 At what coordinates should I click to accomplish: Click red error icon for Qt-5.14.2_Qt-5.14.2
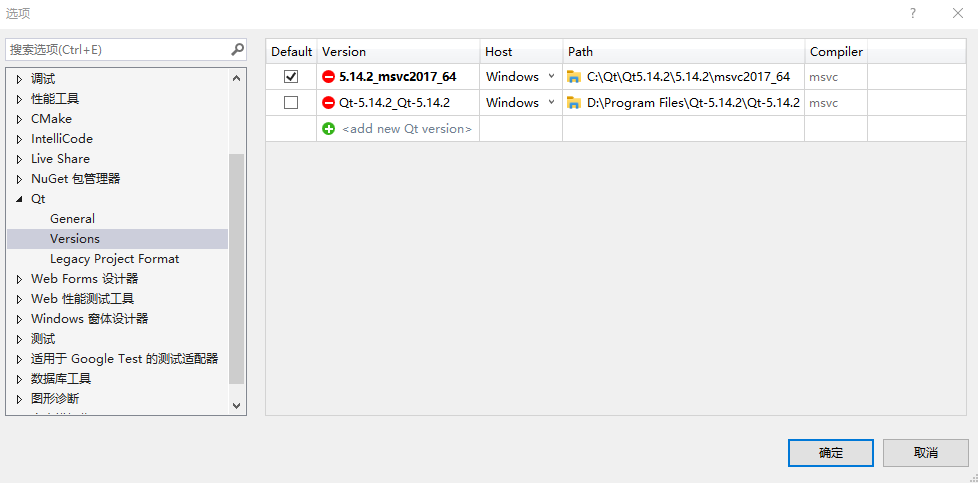tap(329, 103)
